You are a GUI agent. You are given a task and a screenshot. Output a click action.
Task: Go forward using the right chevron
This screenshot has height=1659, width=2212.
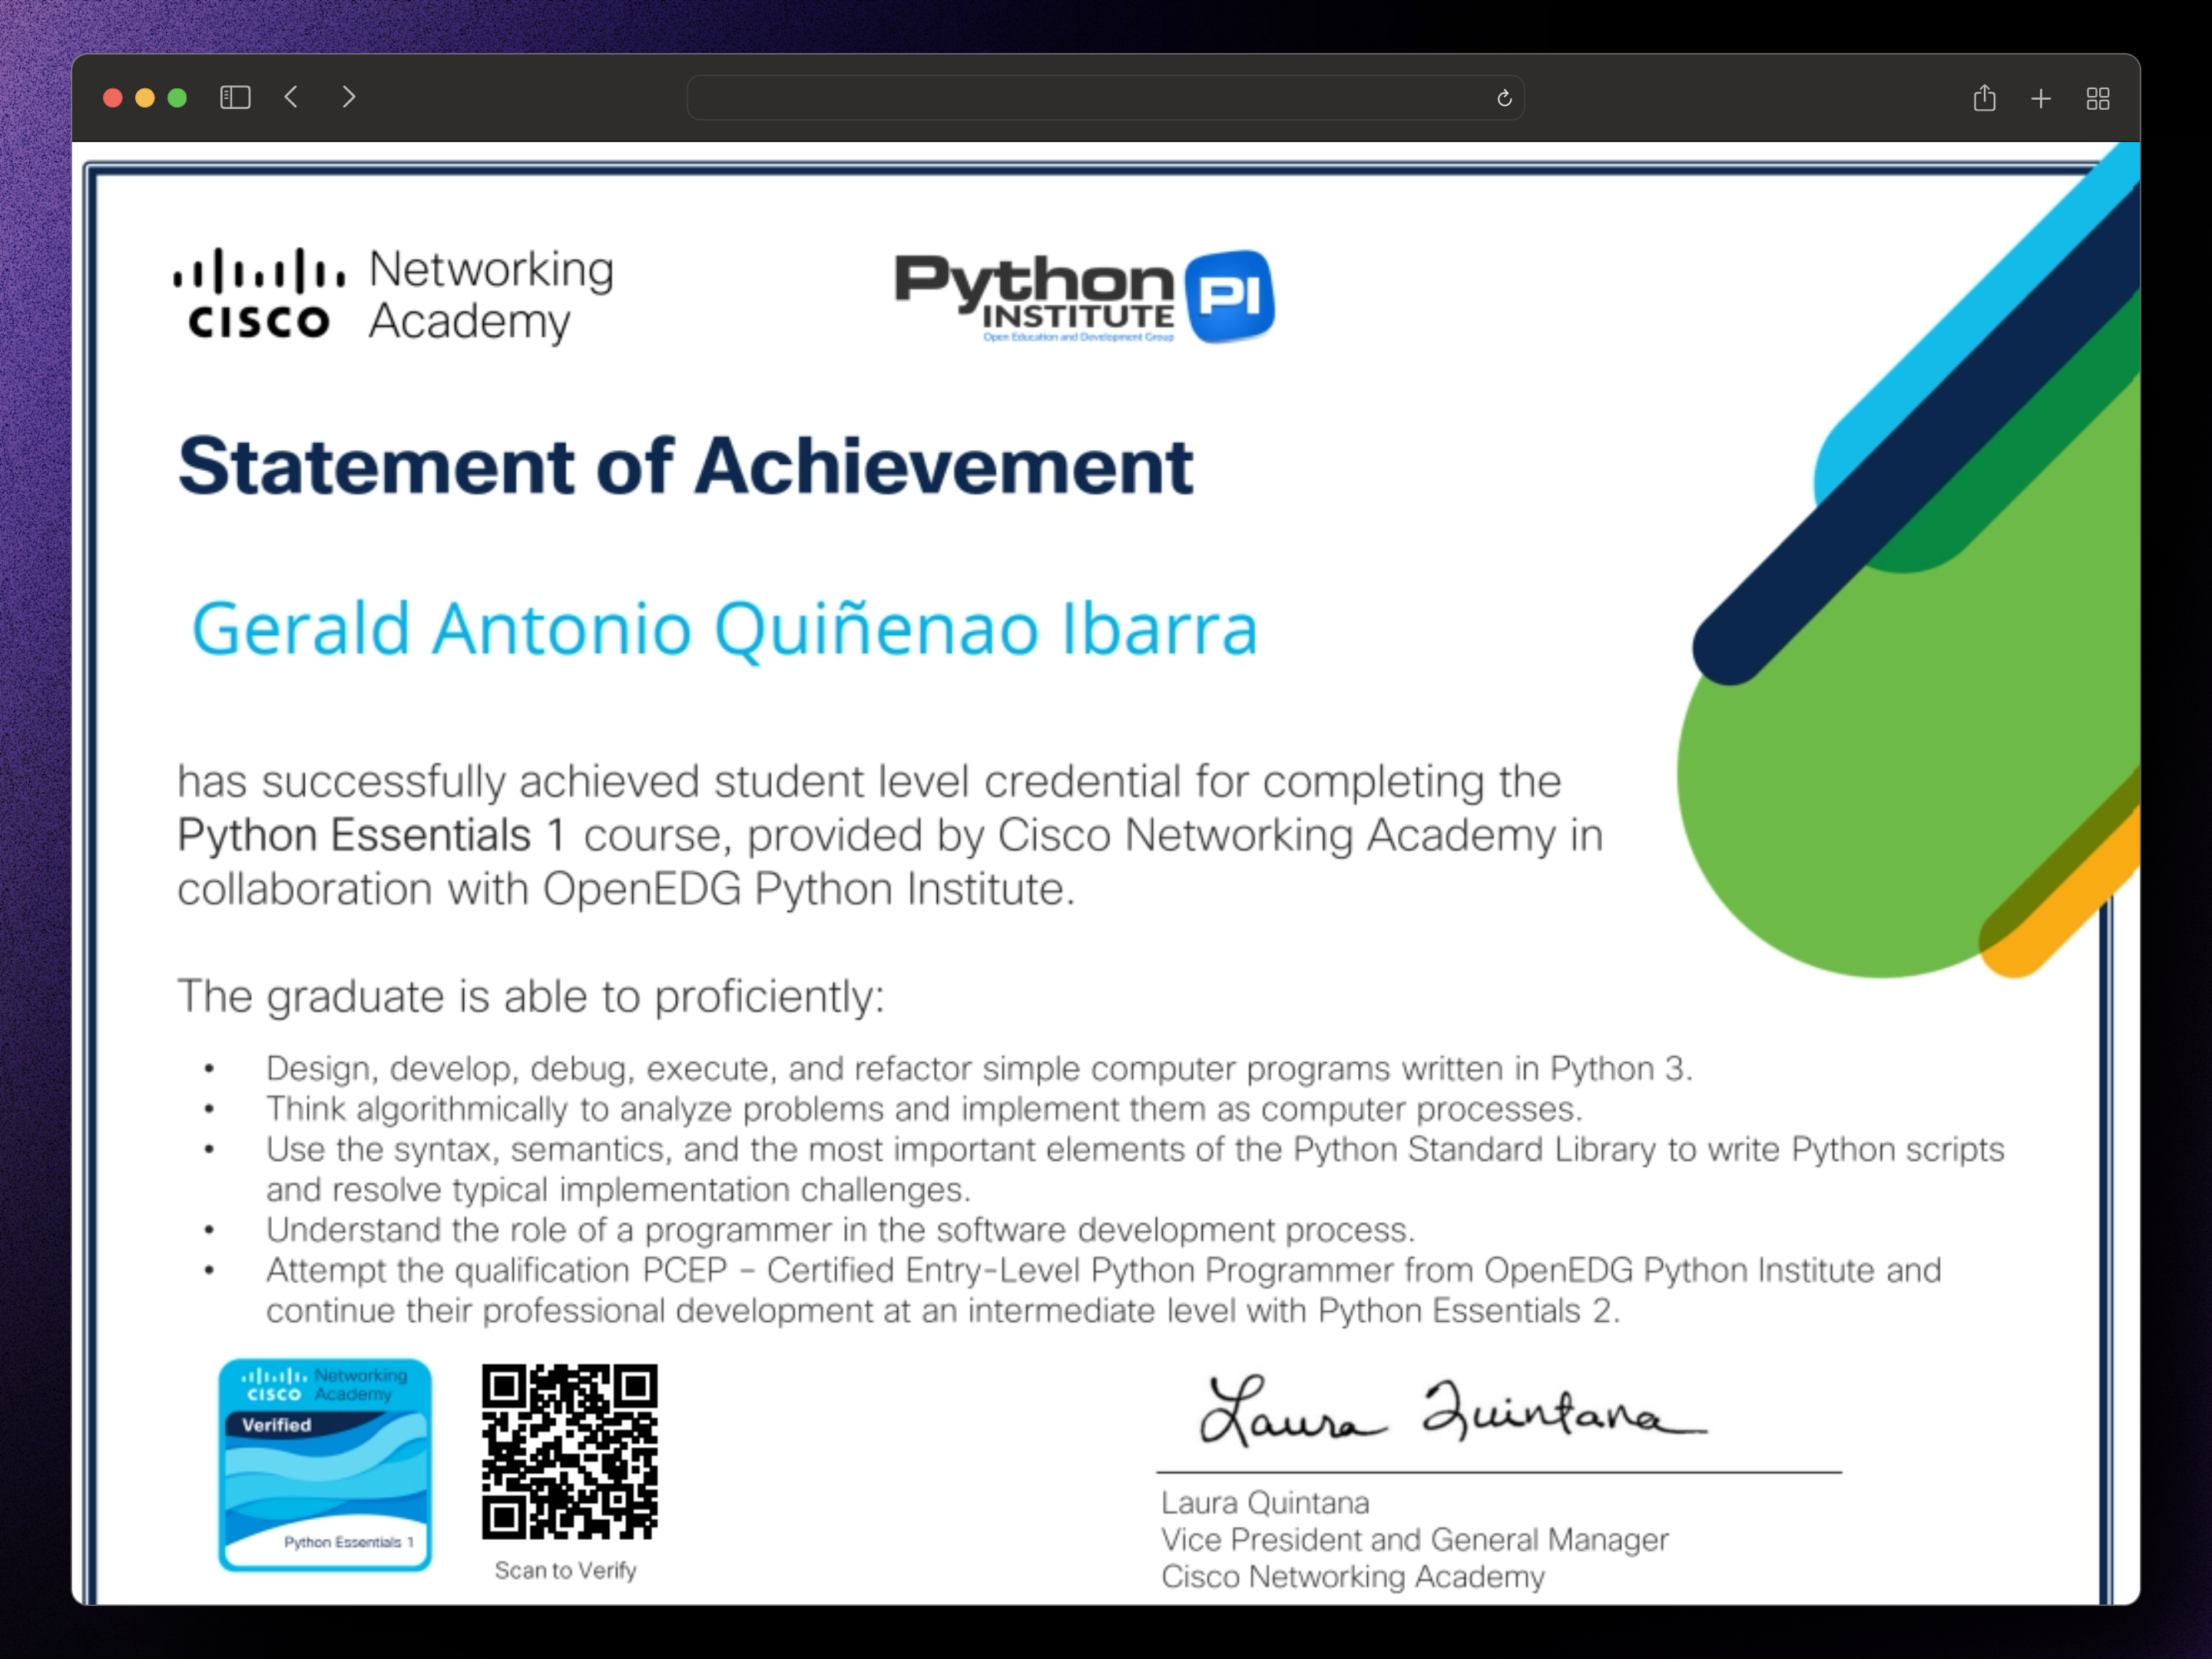(x=348, y=97)
